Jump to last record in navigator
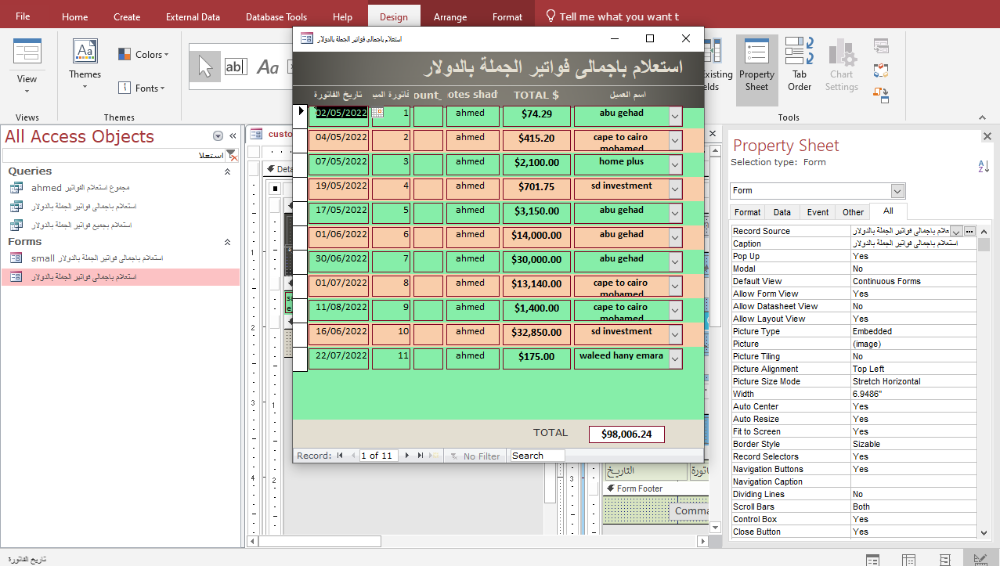 pyautogui.click(x=420, y=456)
